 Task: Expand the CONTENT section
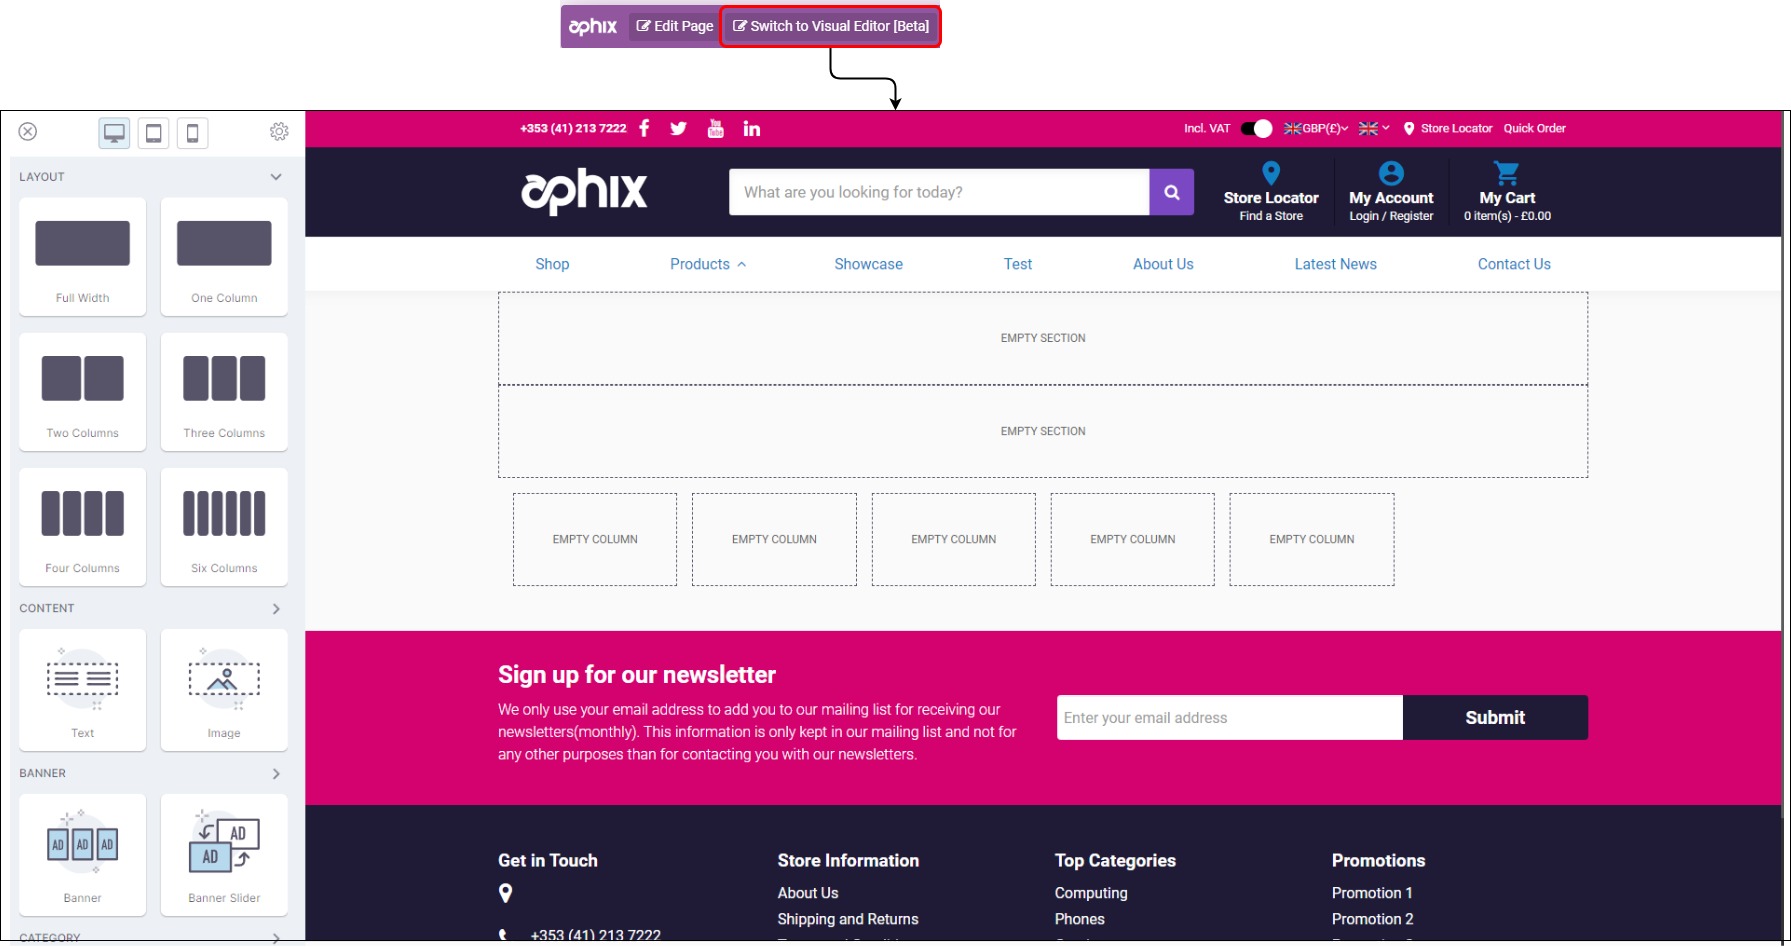276,609
